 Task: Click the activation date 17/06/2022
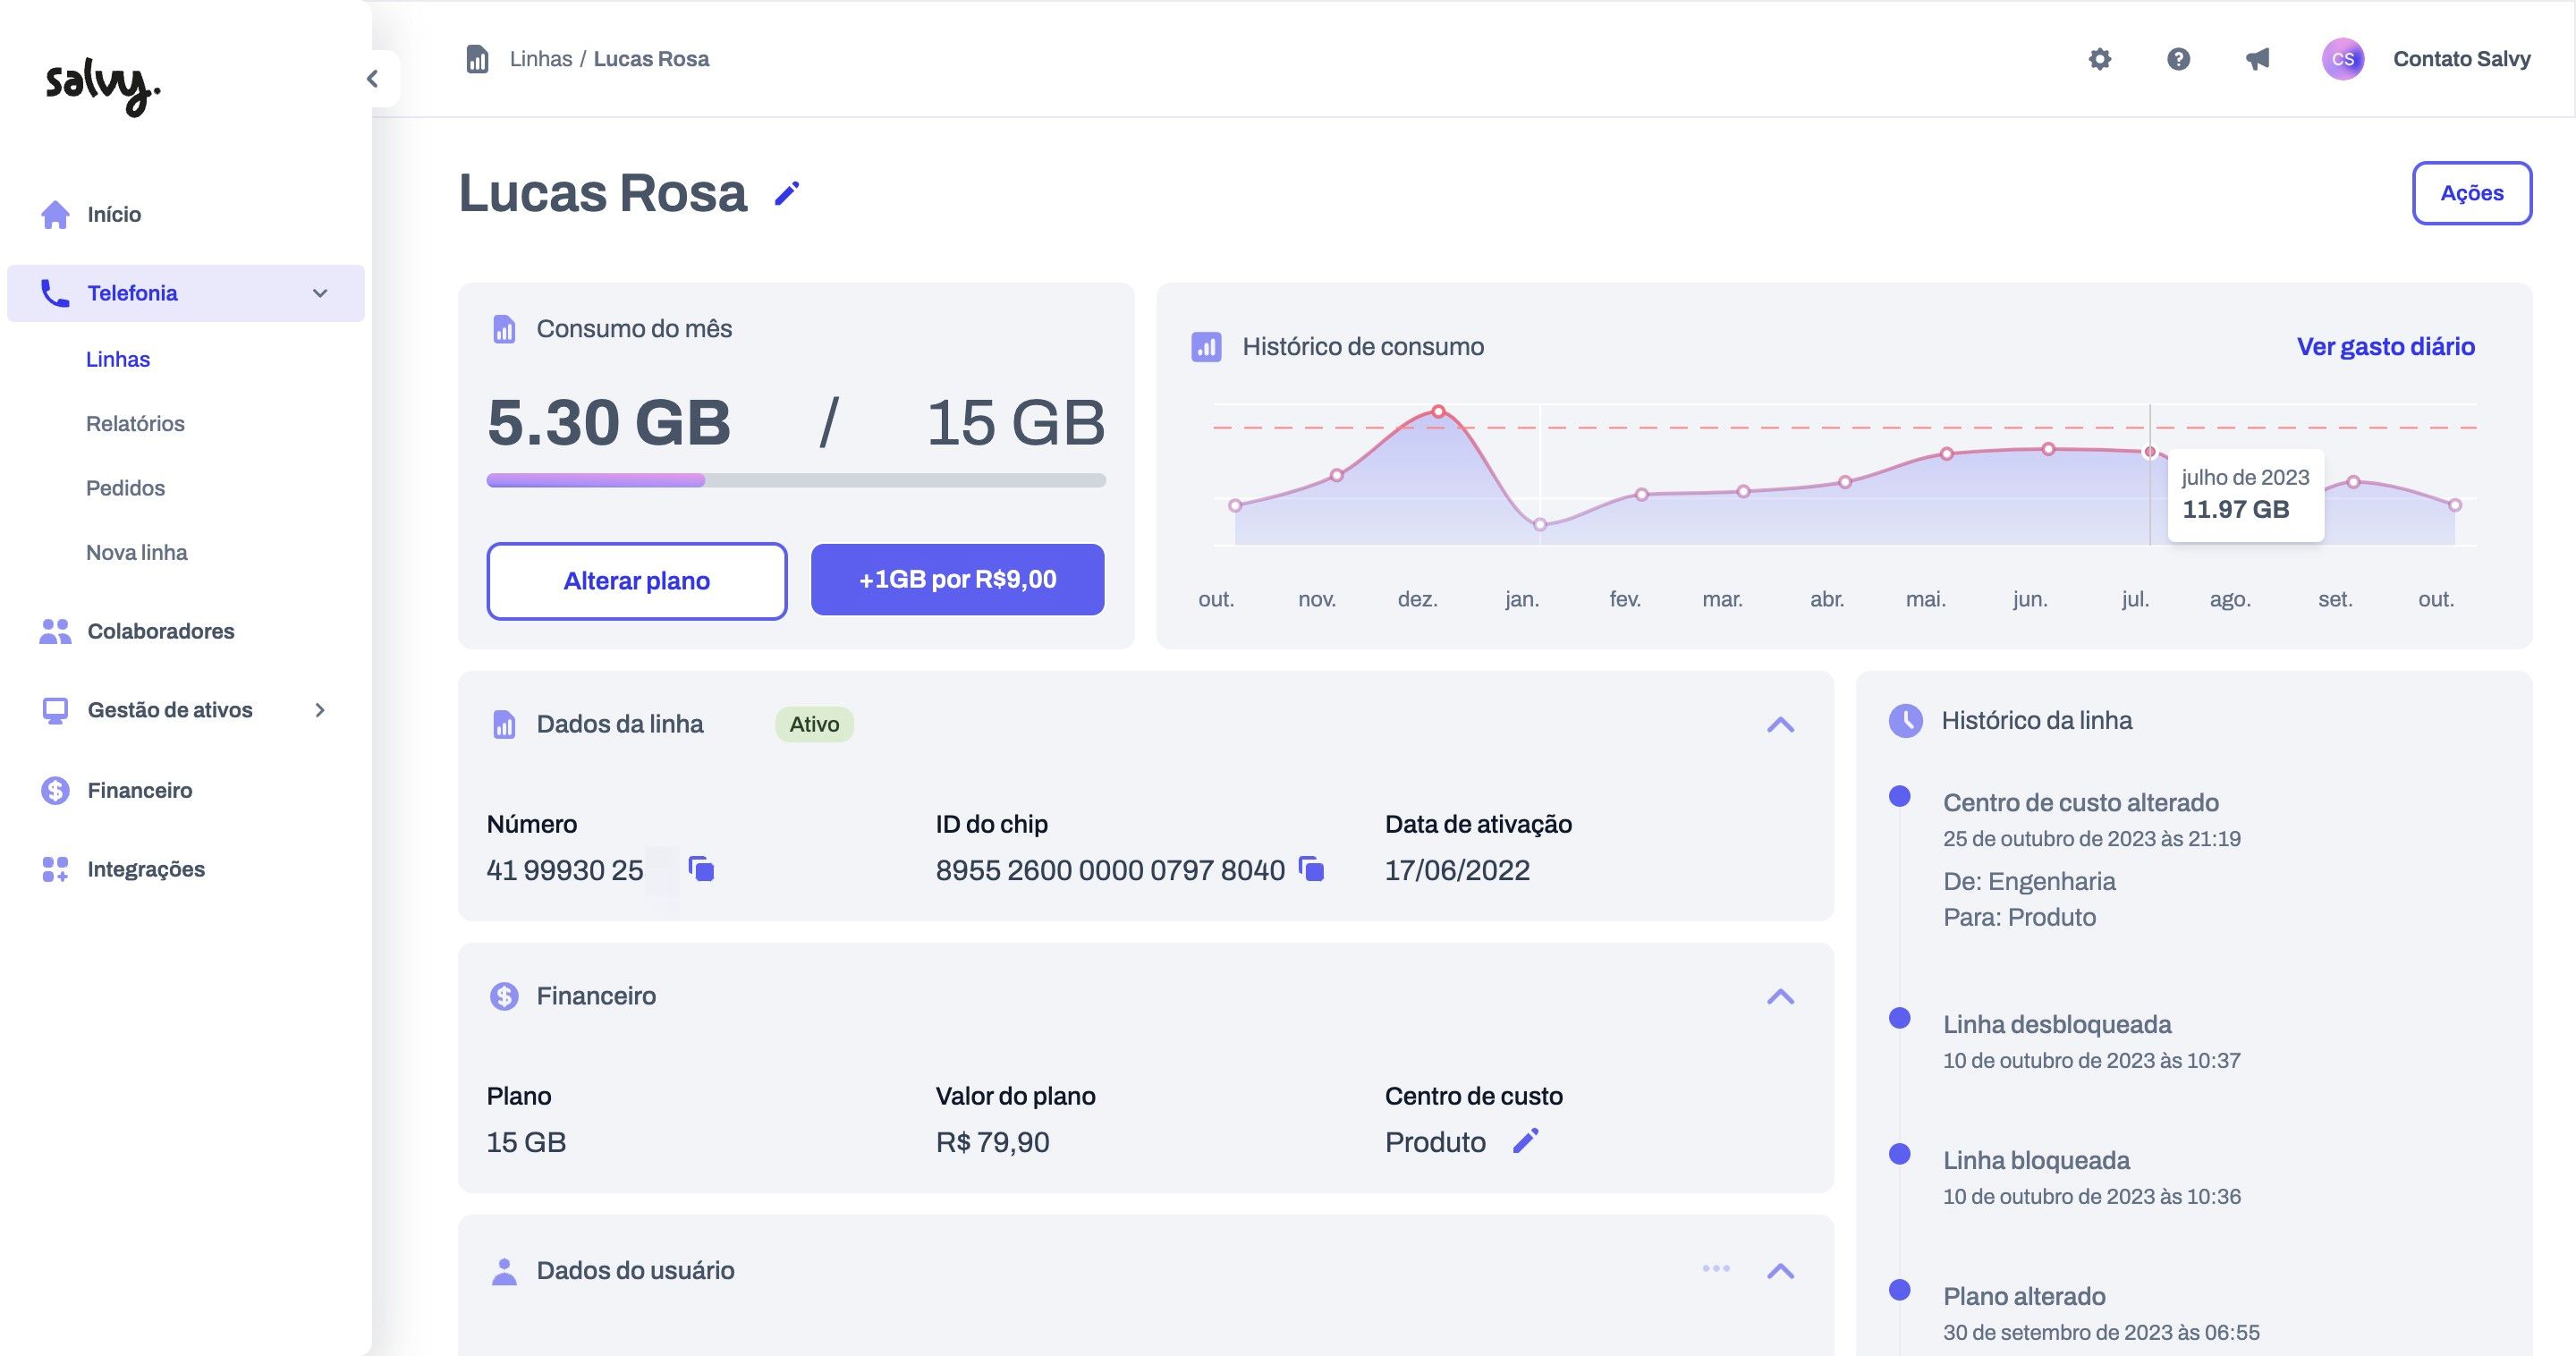1457,870
